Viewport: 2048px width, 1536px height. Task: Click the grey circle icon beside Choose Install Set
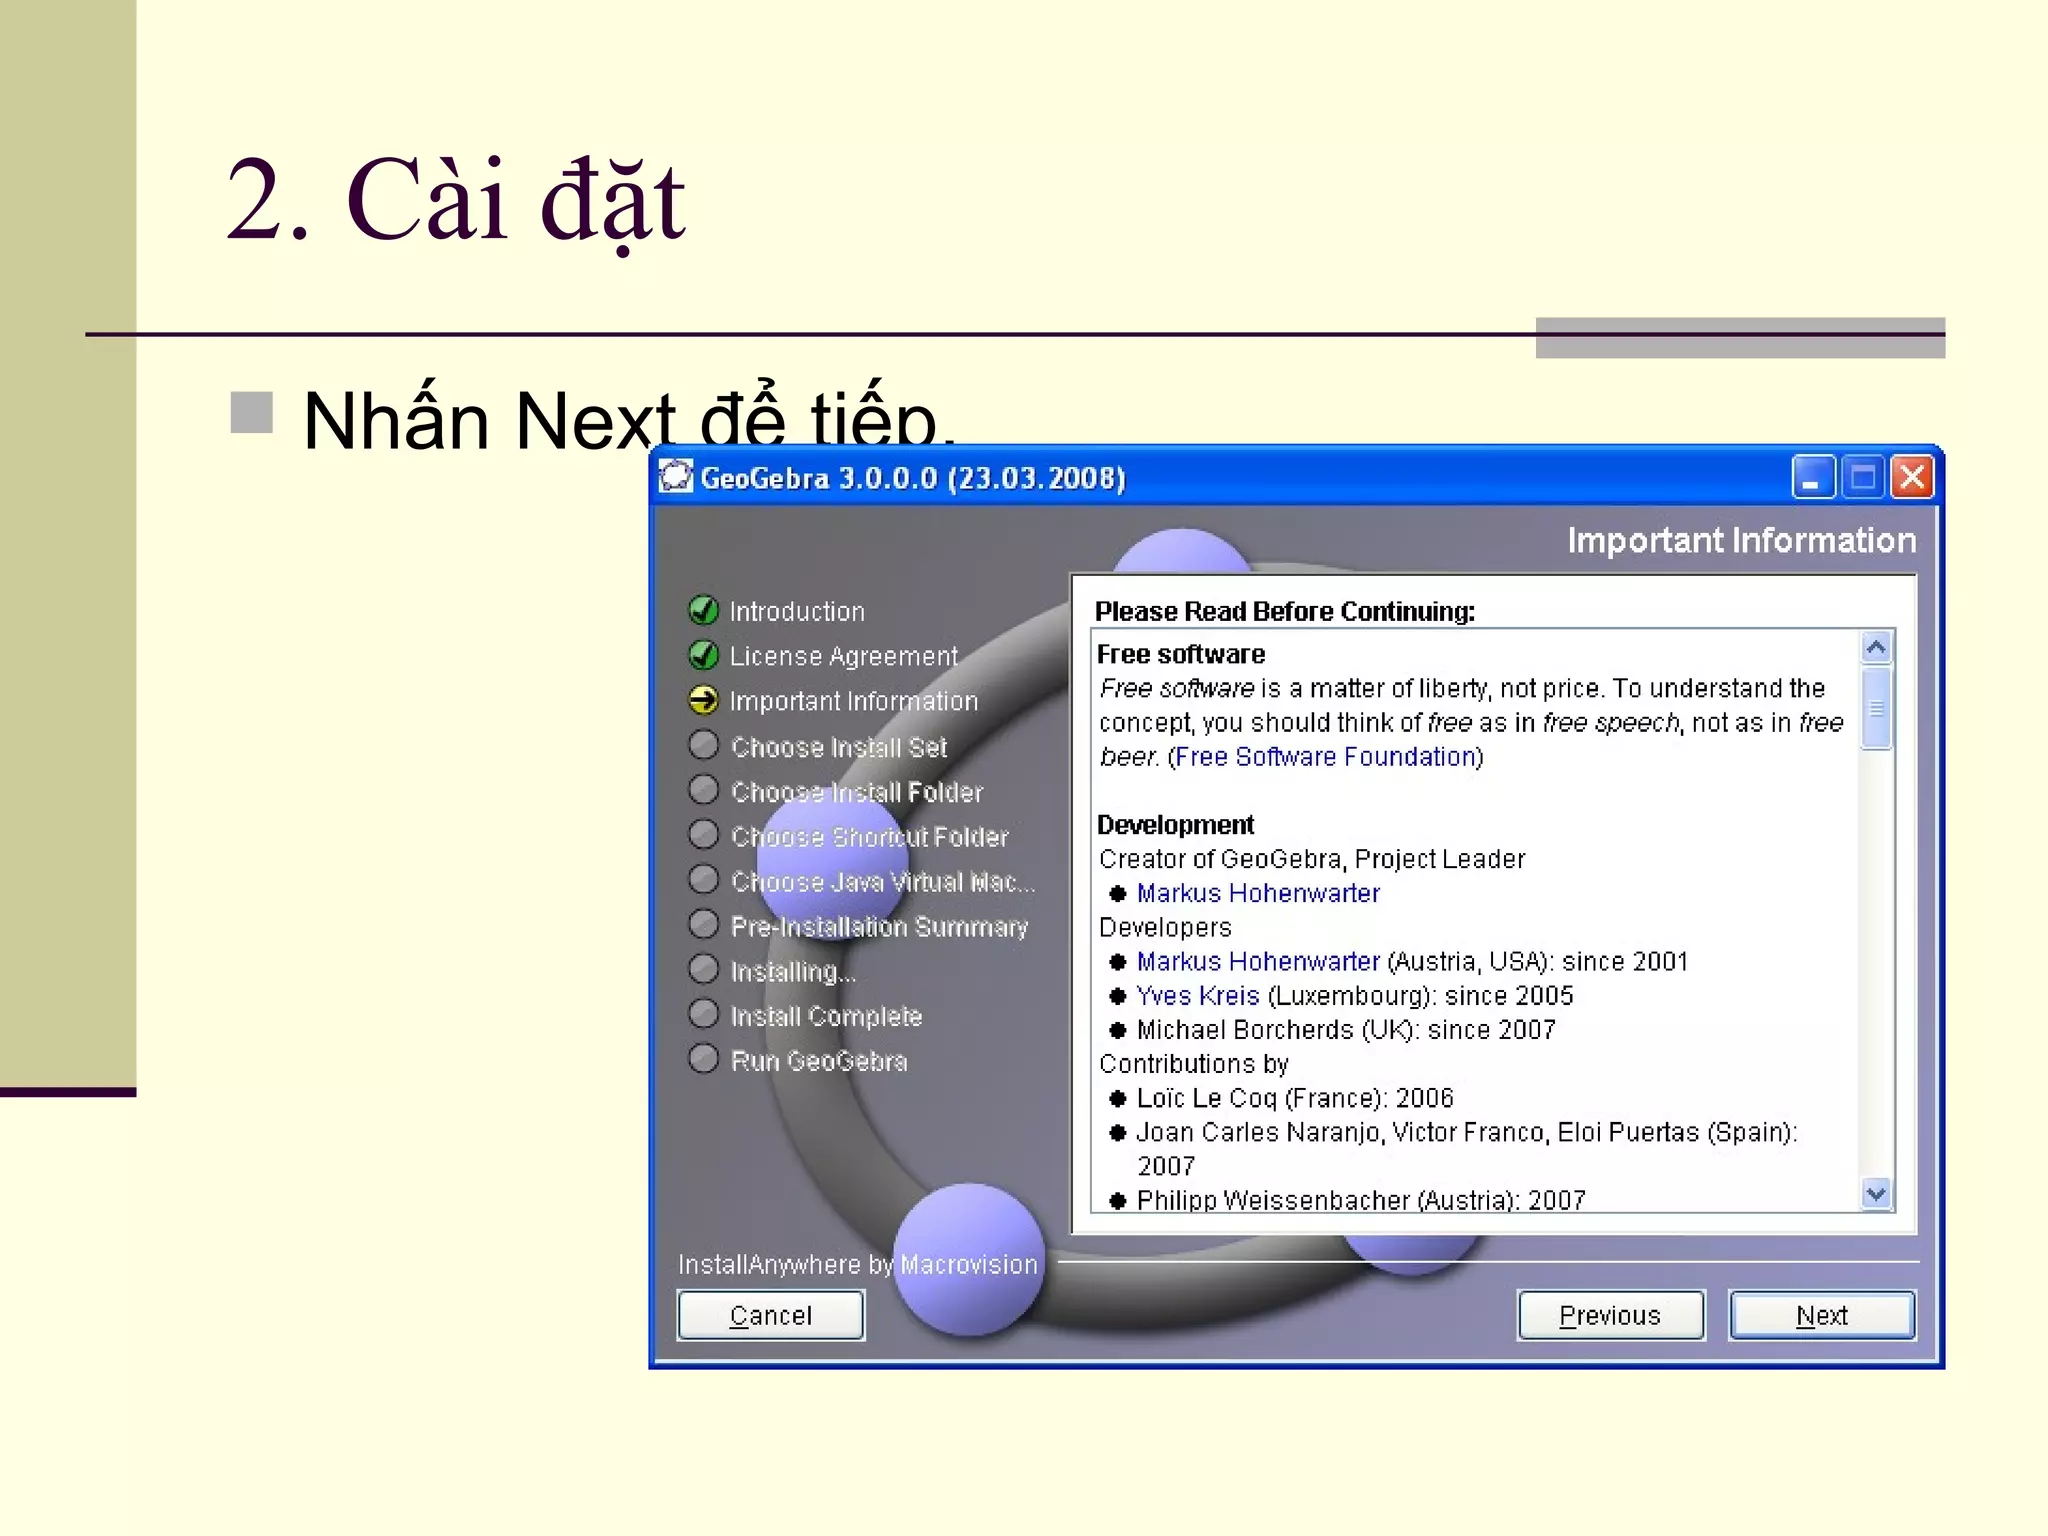click(703, 745)
